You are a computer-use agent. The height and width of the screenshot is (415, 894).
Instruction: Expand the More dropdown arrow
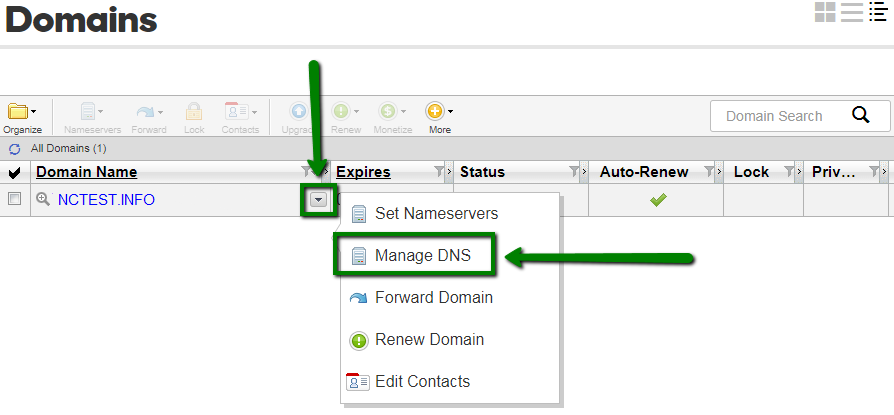(x=450, y=111)
